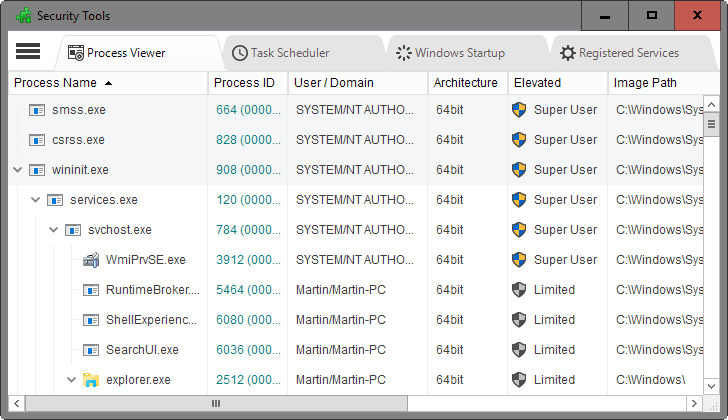The image size is (728, 420).
Task: Toggle sort arrow on Process Name column
Action: coord(108,83)
